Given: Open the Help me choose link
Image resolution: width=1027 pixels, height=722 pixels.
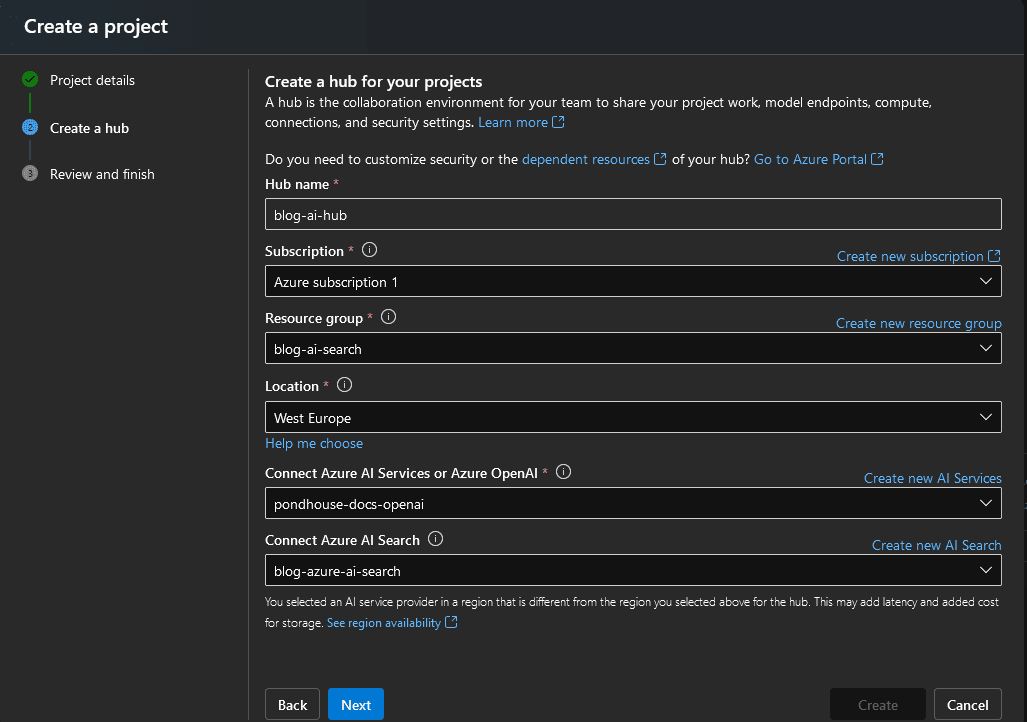Looking at the screenshot, I should click(x=313, y=443).
